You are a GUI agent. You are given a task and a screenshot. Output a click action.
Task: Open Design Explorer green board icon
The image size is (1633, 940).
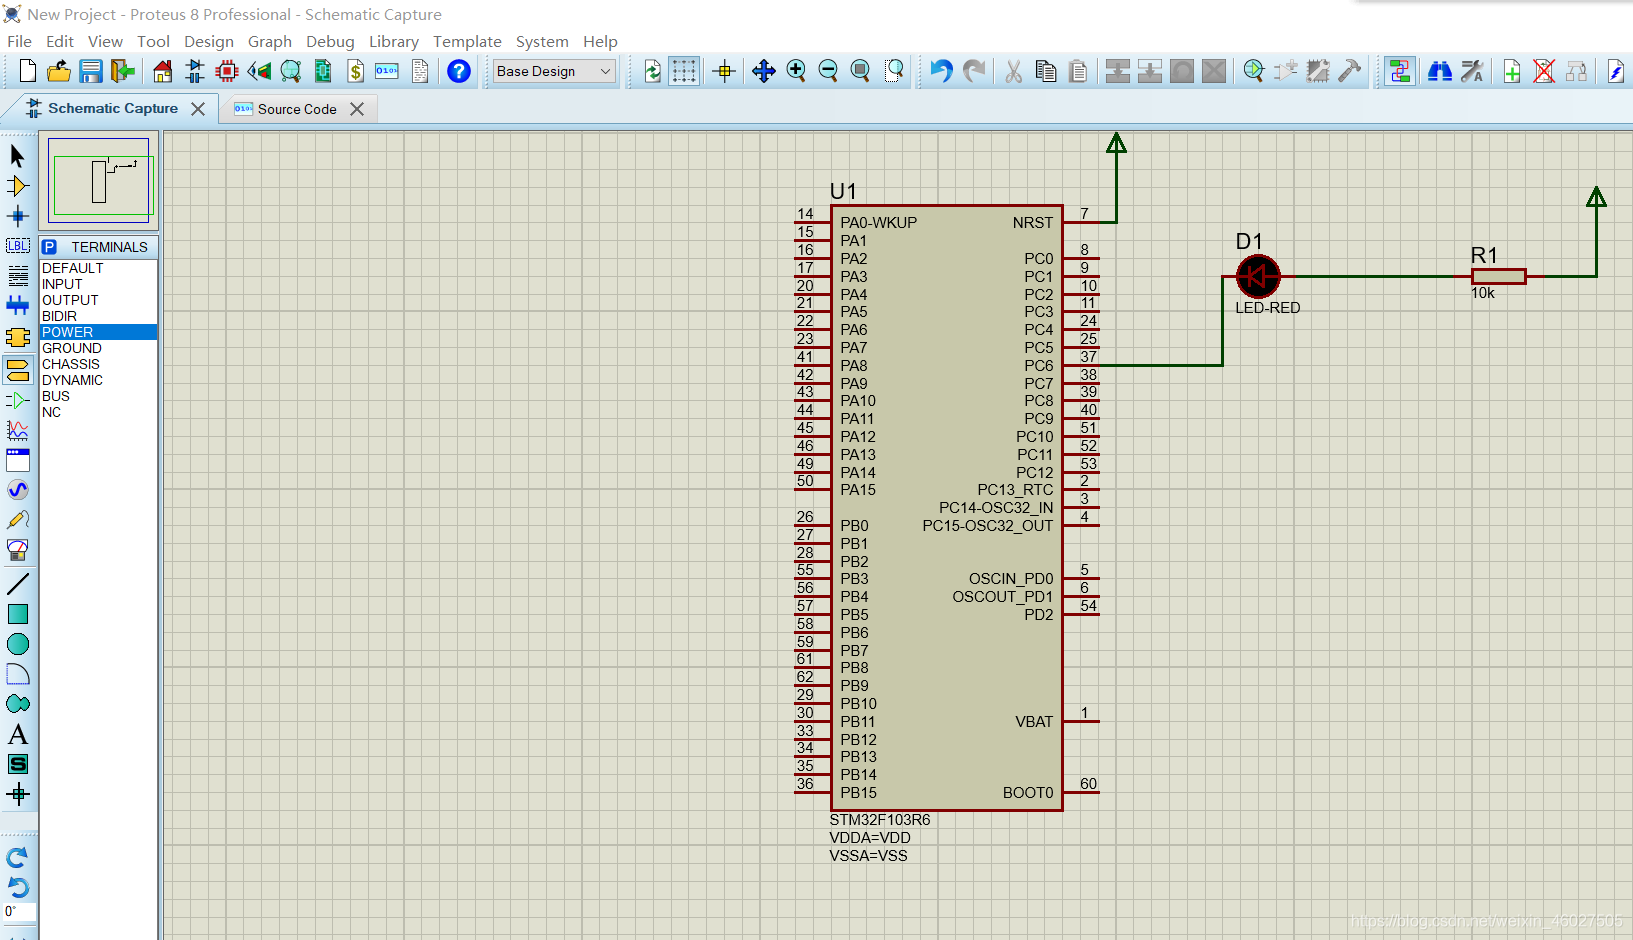pos(323,71)
